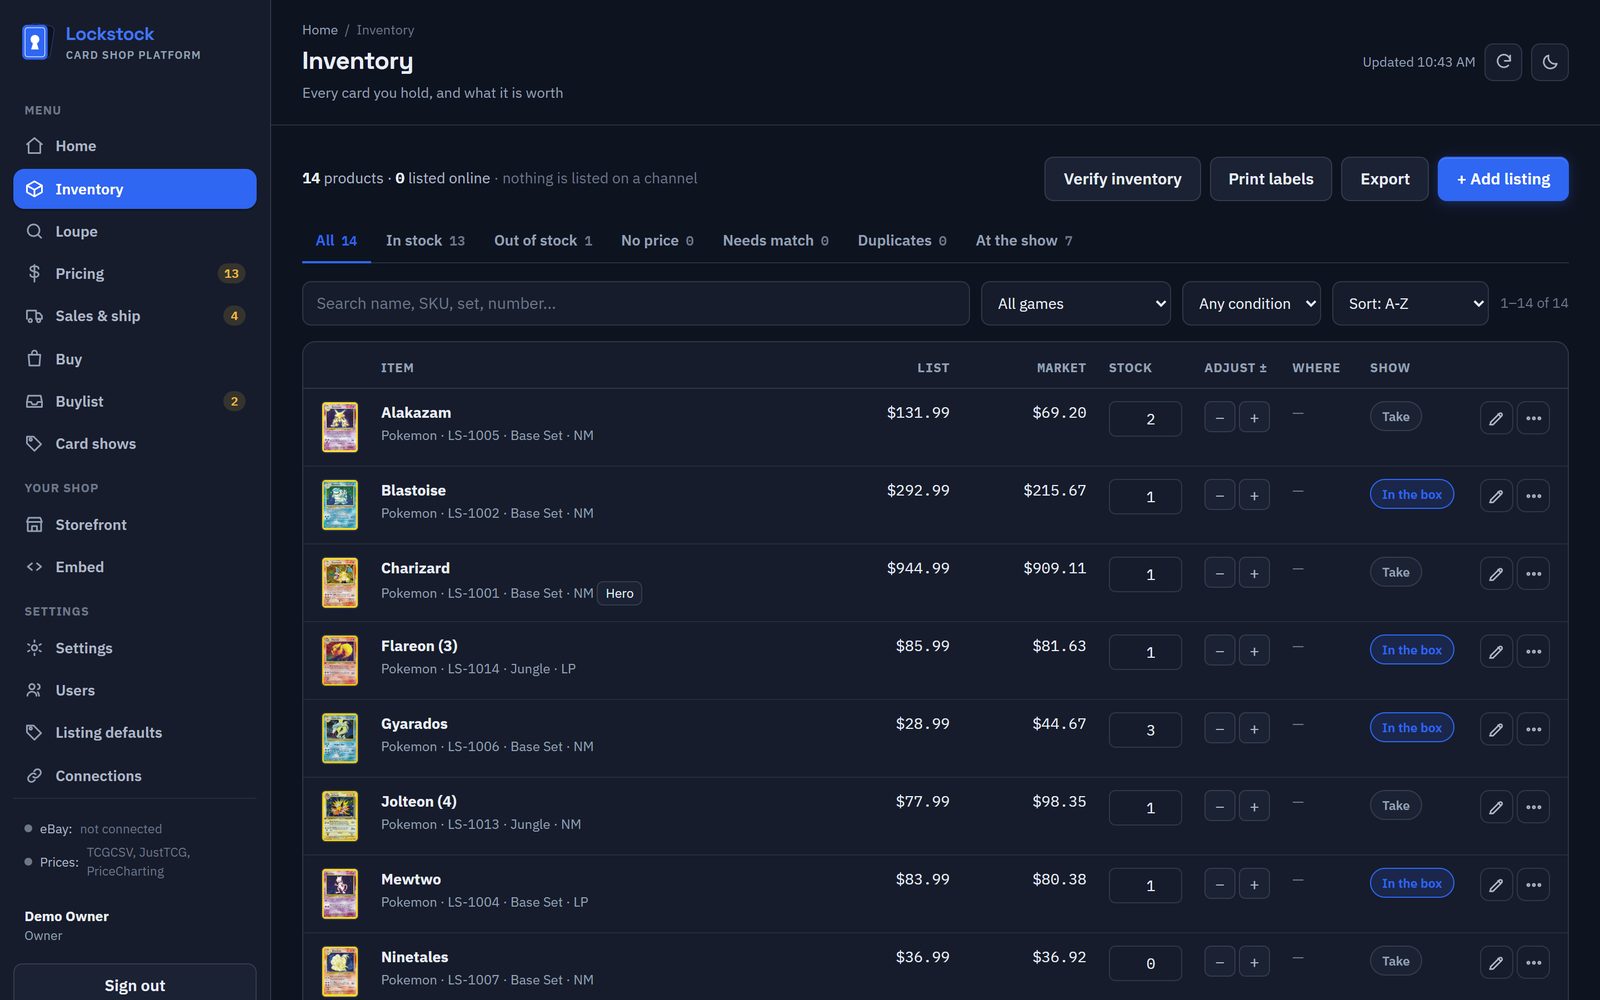Viewport: 1600px width, 1000px height.
Task: Toggle dark mode with the moon icon
Action: coord(1550,62)
